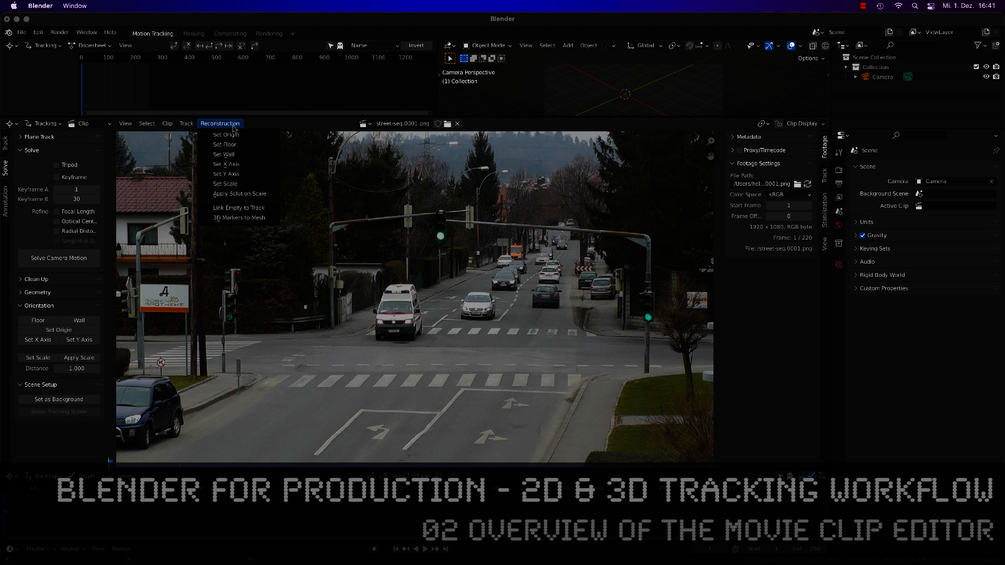1005x565 pixels.
Task: Open the Track menu in clip editor
Action: point(186,124)
